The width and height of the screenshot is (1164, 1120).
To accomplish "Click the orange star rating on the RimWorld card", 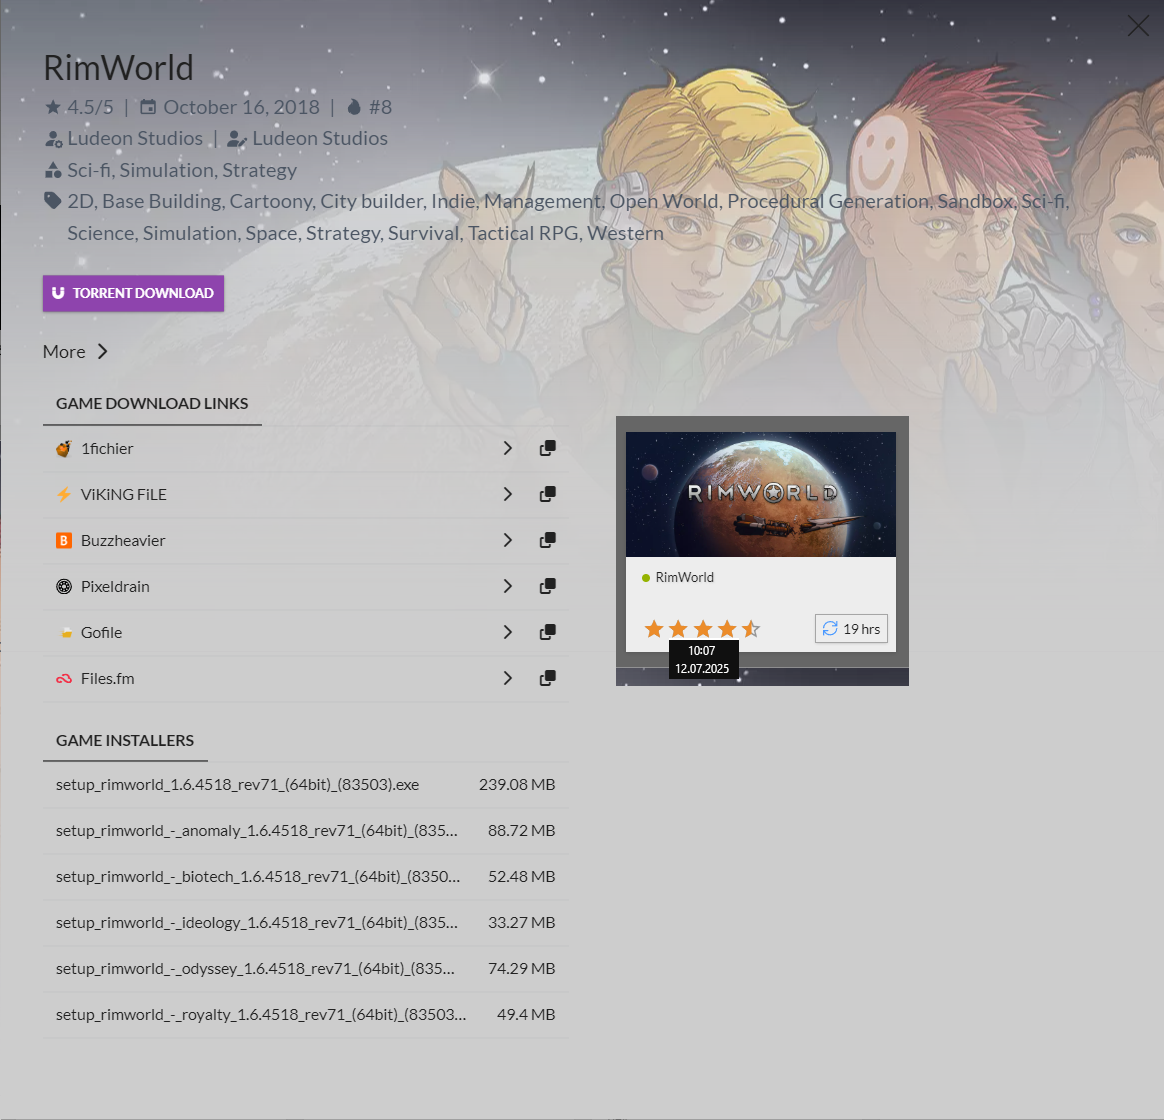I will click(x=702, y=629).
